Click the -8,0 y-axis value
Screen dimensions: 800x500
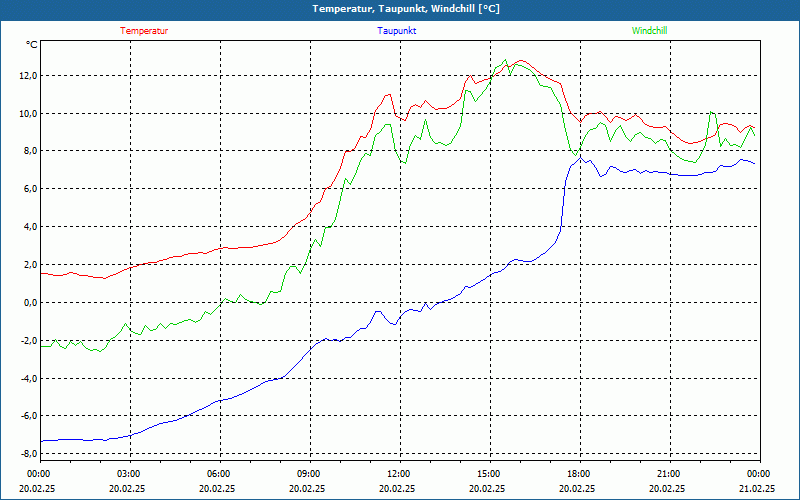click(x=29, y=453)
